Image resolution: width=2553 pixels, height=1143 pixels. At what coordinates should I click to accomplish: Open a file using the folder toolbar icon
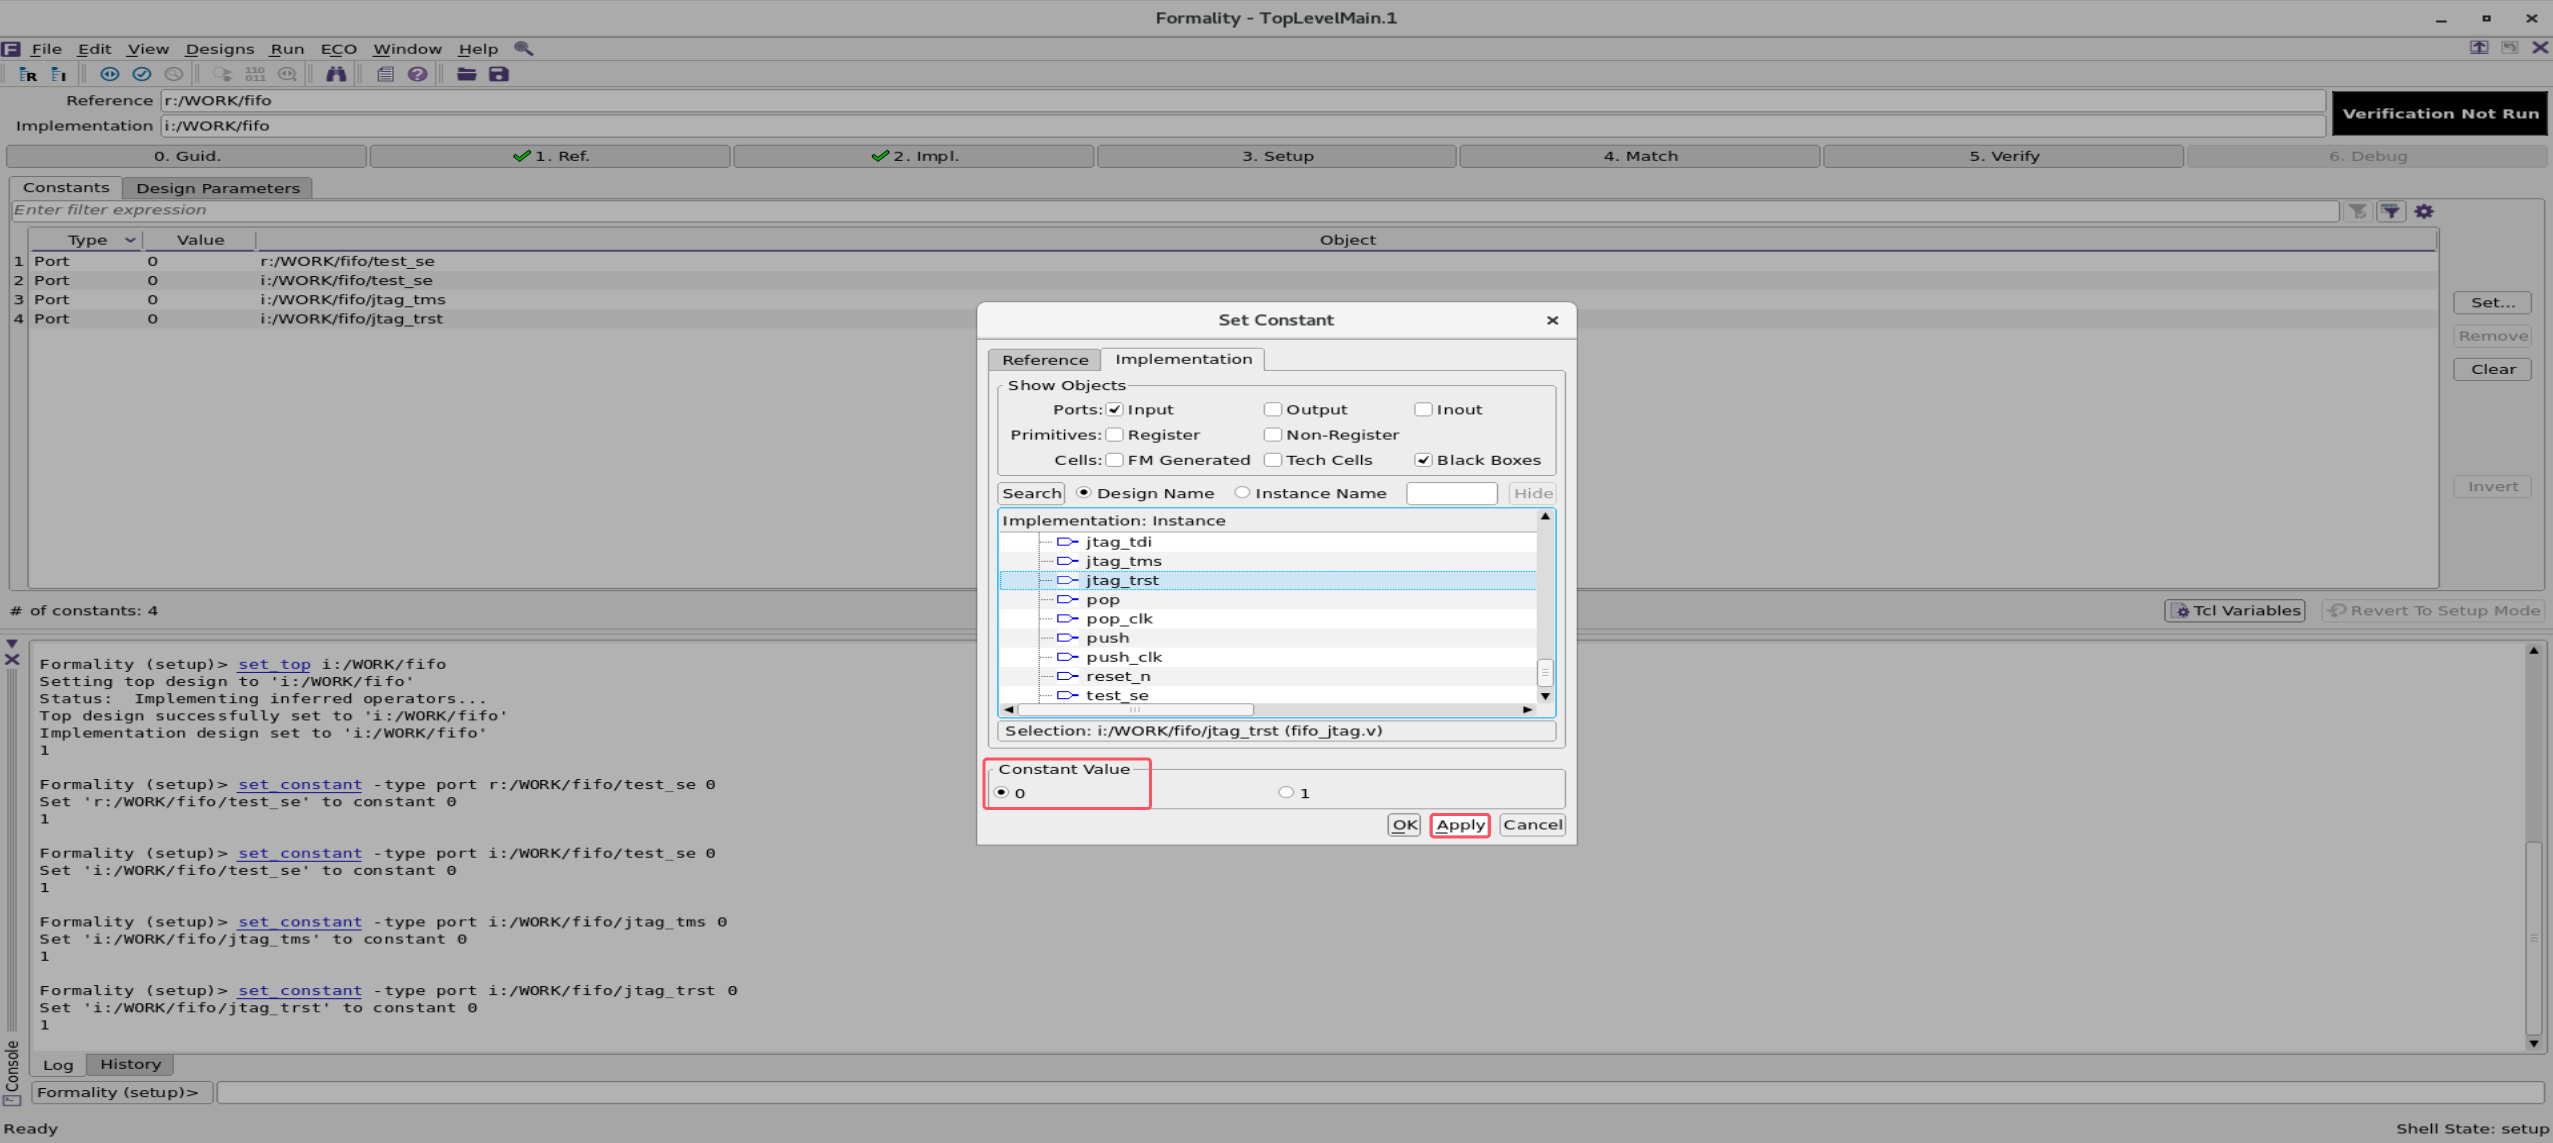pyautogui.click(x=466, y=74)
